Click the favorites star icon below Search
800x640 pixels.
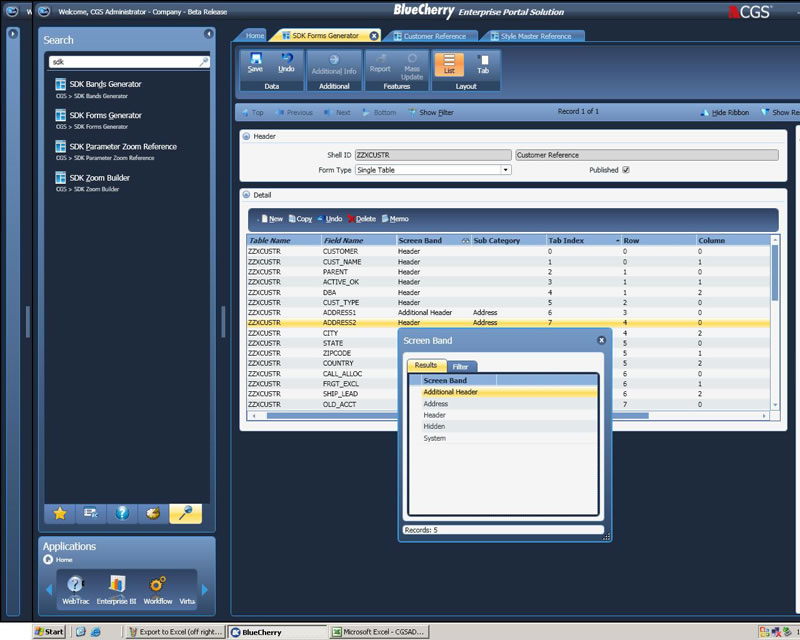tap(62, 514)
